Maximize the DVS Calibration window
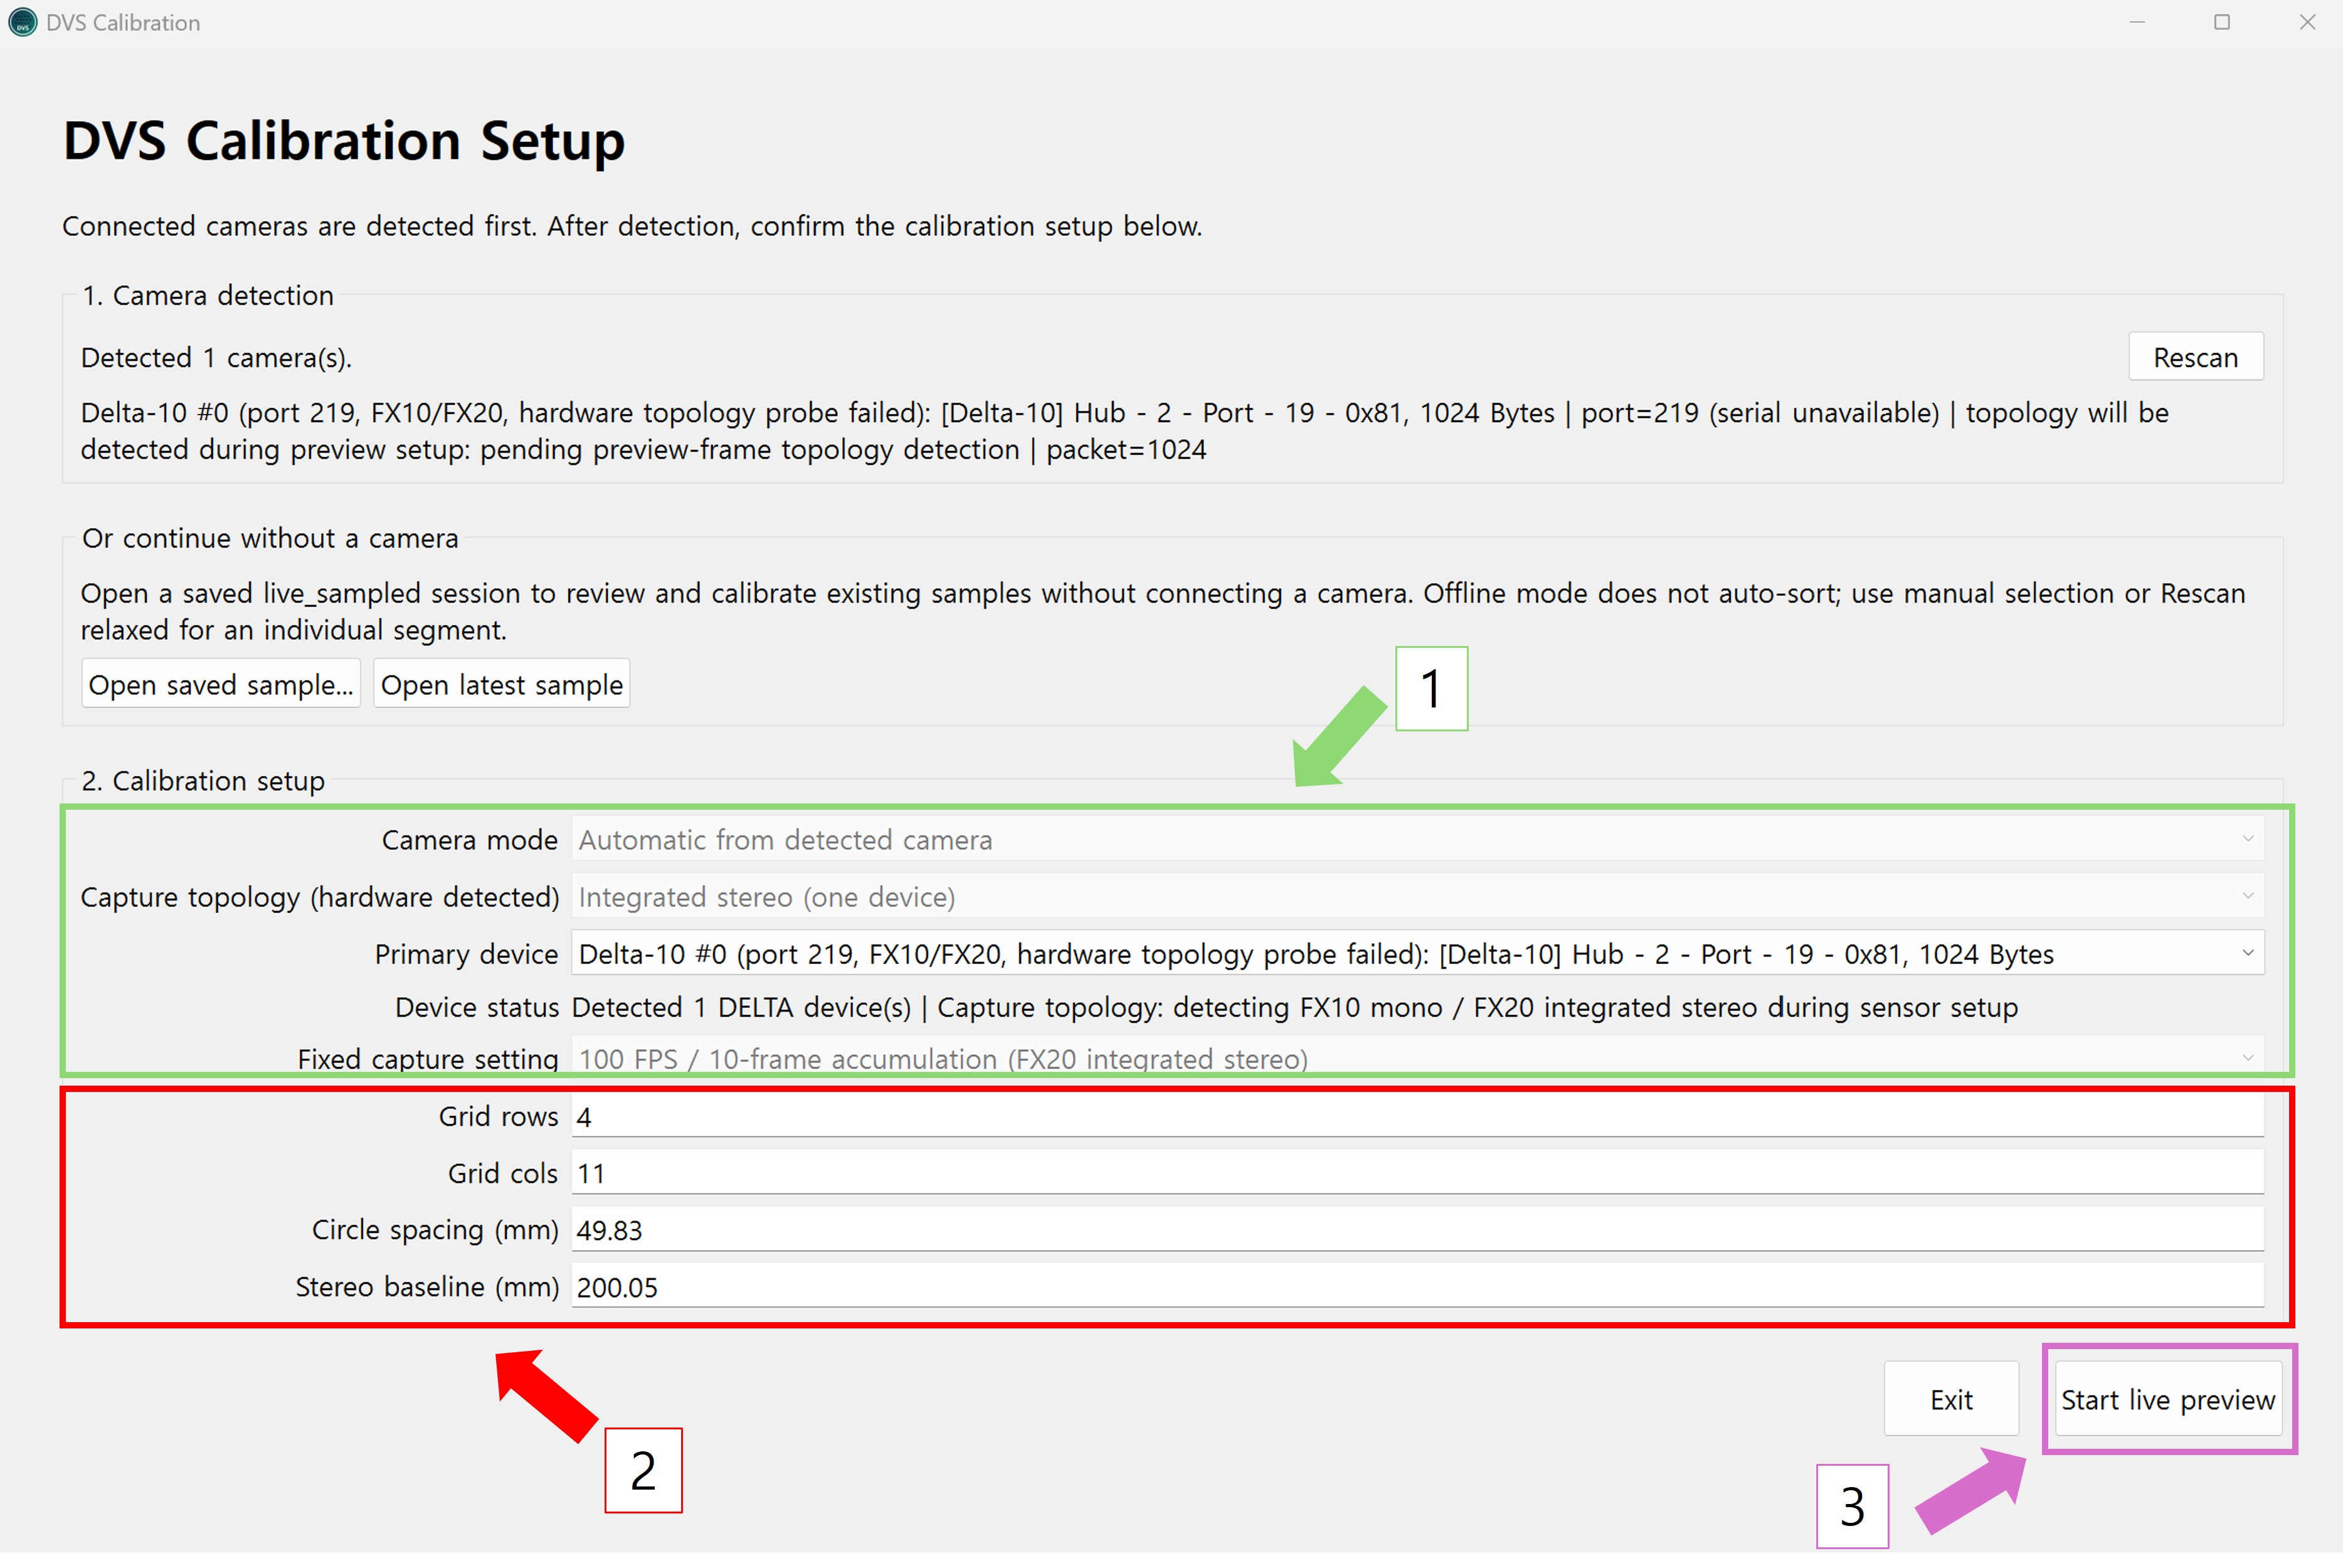 pyautogui.click(x=2222, y=22)
